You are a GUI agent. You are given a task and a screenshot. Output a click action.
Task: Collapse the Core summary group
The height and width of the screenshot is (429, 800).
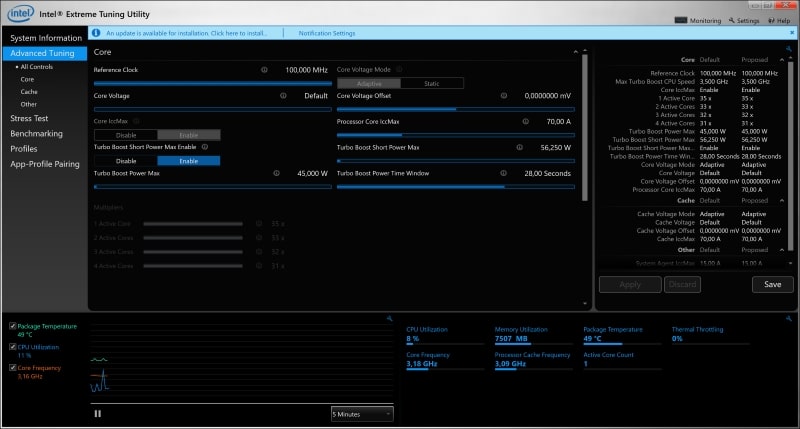tap(782, 60)
